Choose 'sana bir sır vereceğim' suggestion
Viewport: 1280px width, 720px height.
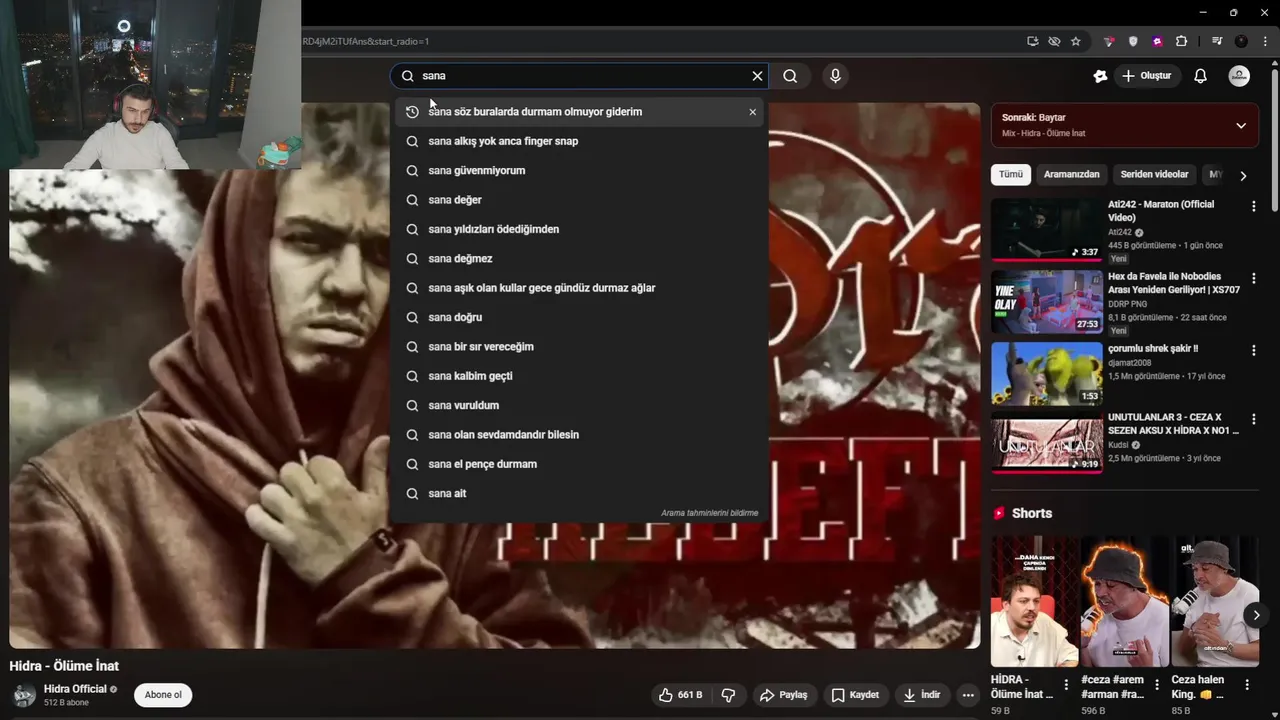click(579, 346)
